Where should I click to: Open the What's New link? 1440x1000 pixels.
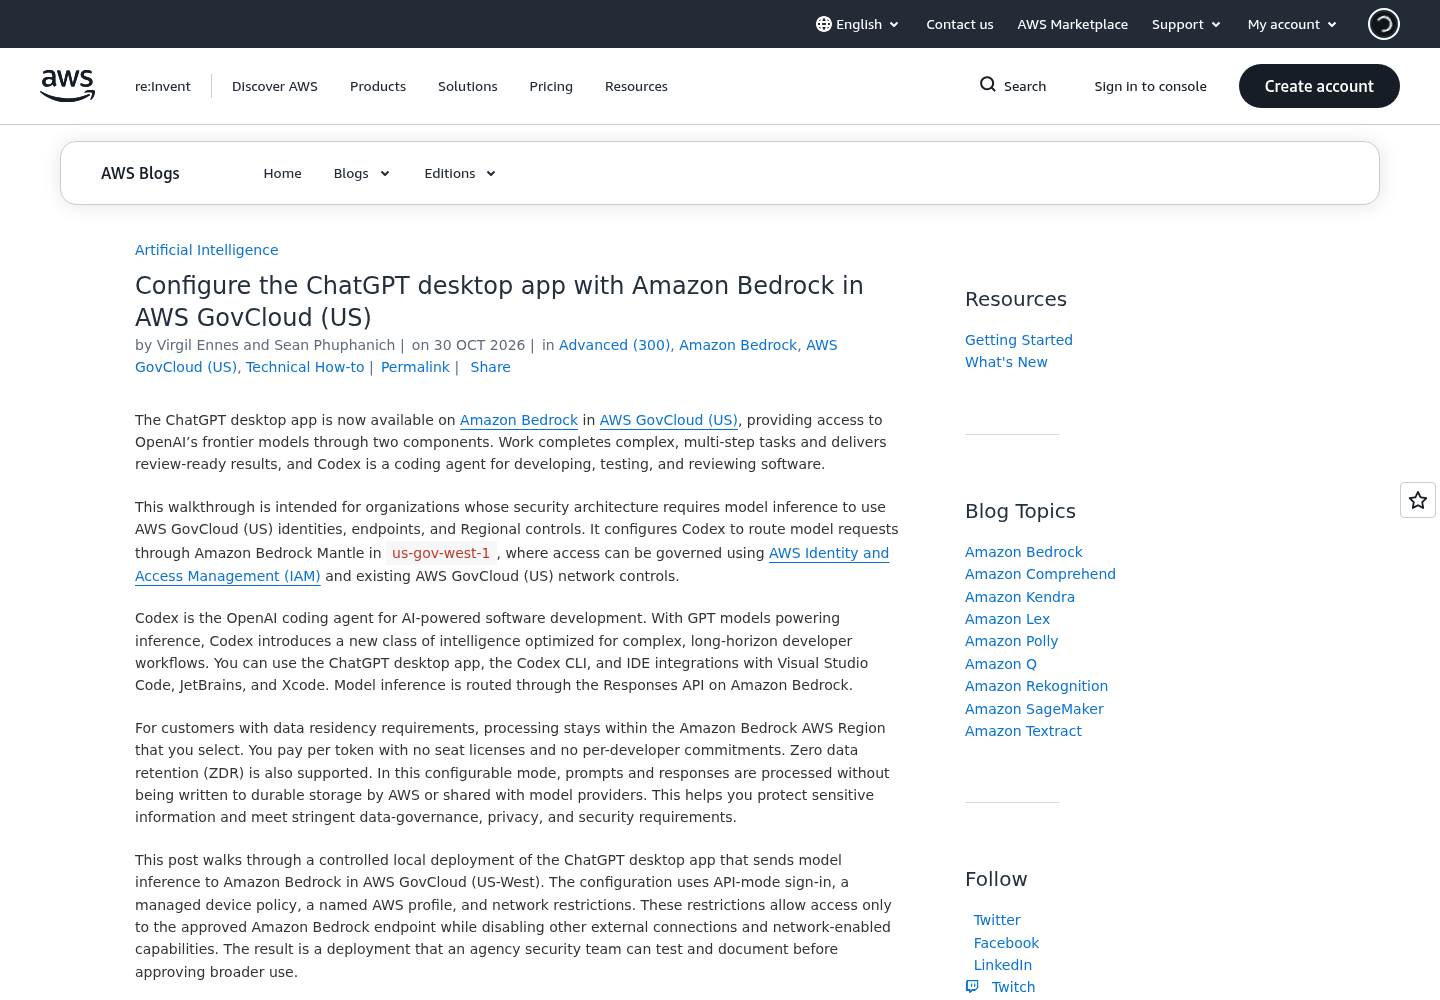coord(1006,362)
